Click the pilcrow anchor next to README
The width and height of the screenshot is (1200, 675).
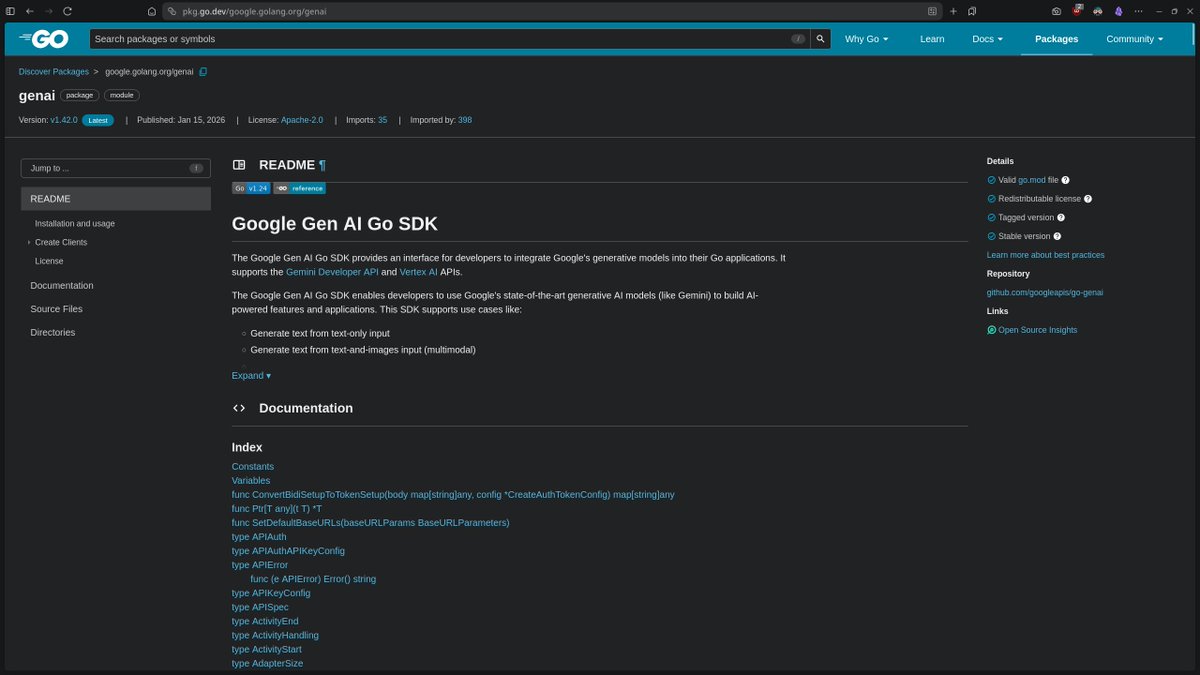tap(322, 165)
